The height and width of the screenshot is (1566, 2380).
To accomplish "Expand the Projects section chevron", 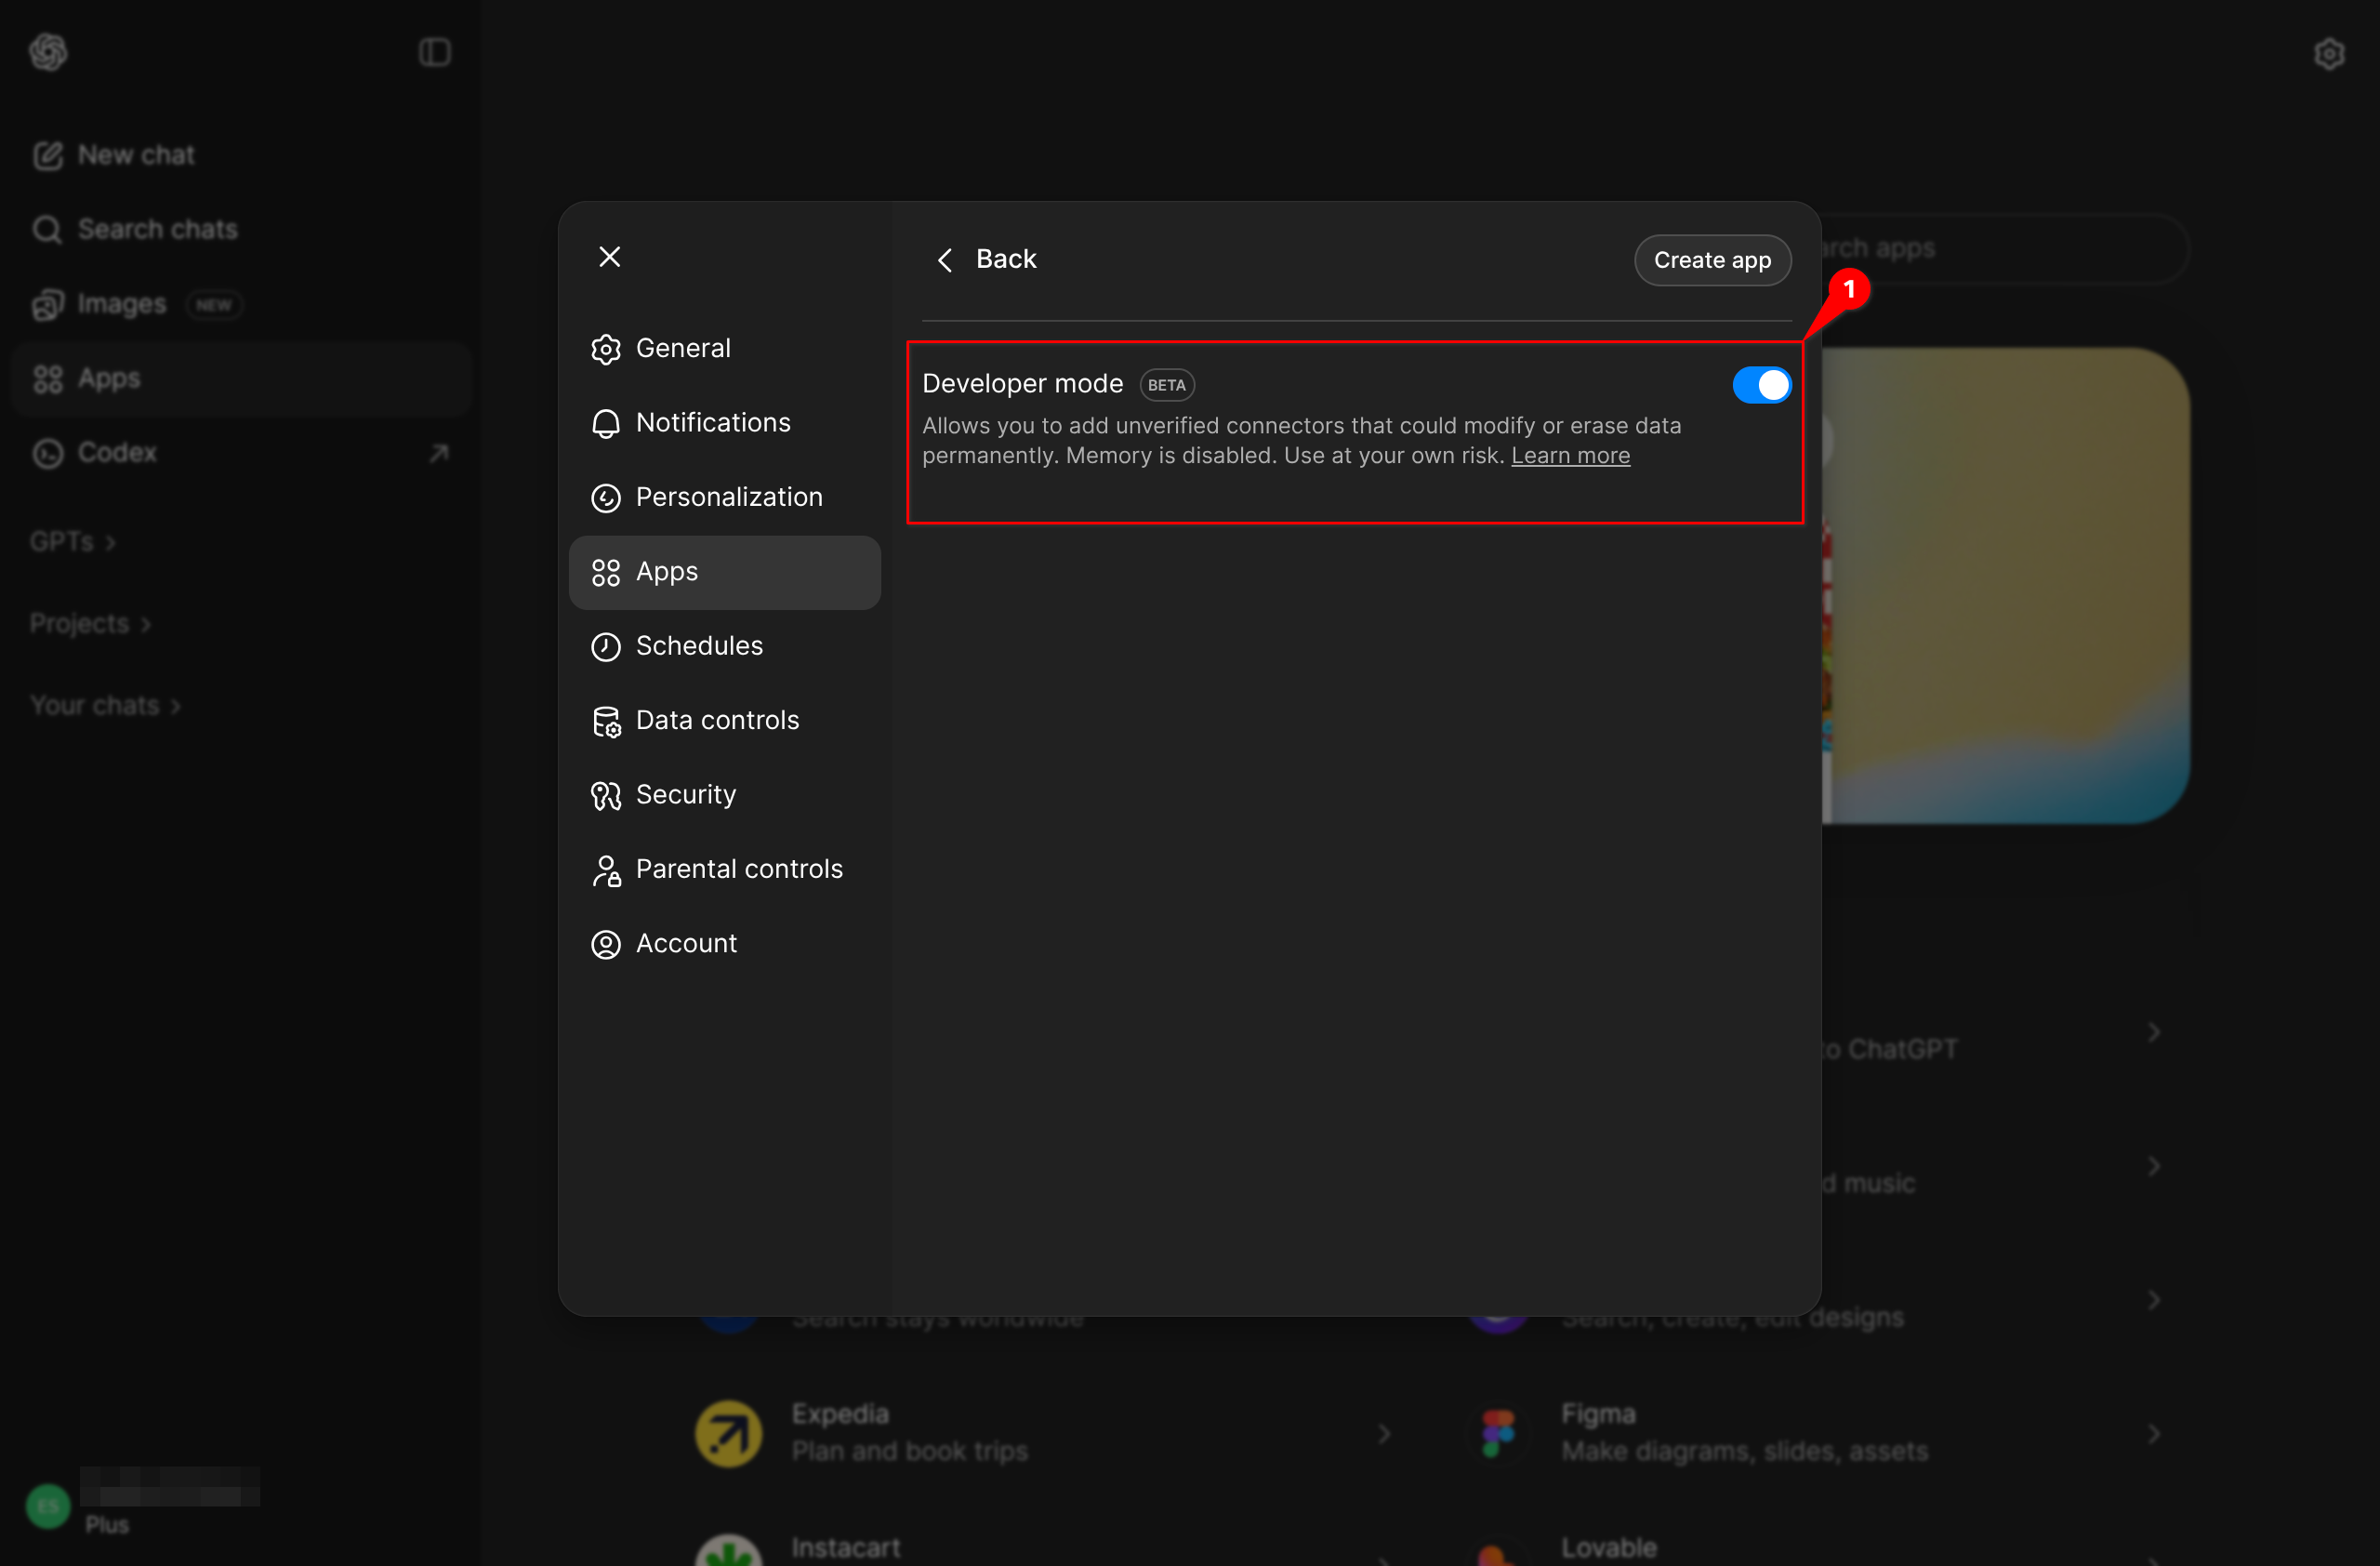I will (146, 625).
